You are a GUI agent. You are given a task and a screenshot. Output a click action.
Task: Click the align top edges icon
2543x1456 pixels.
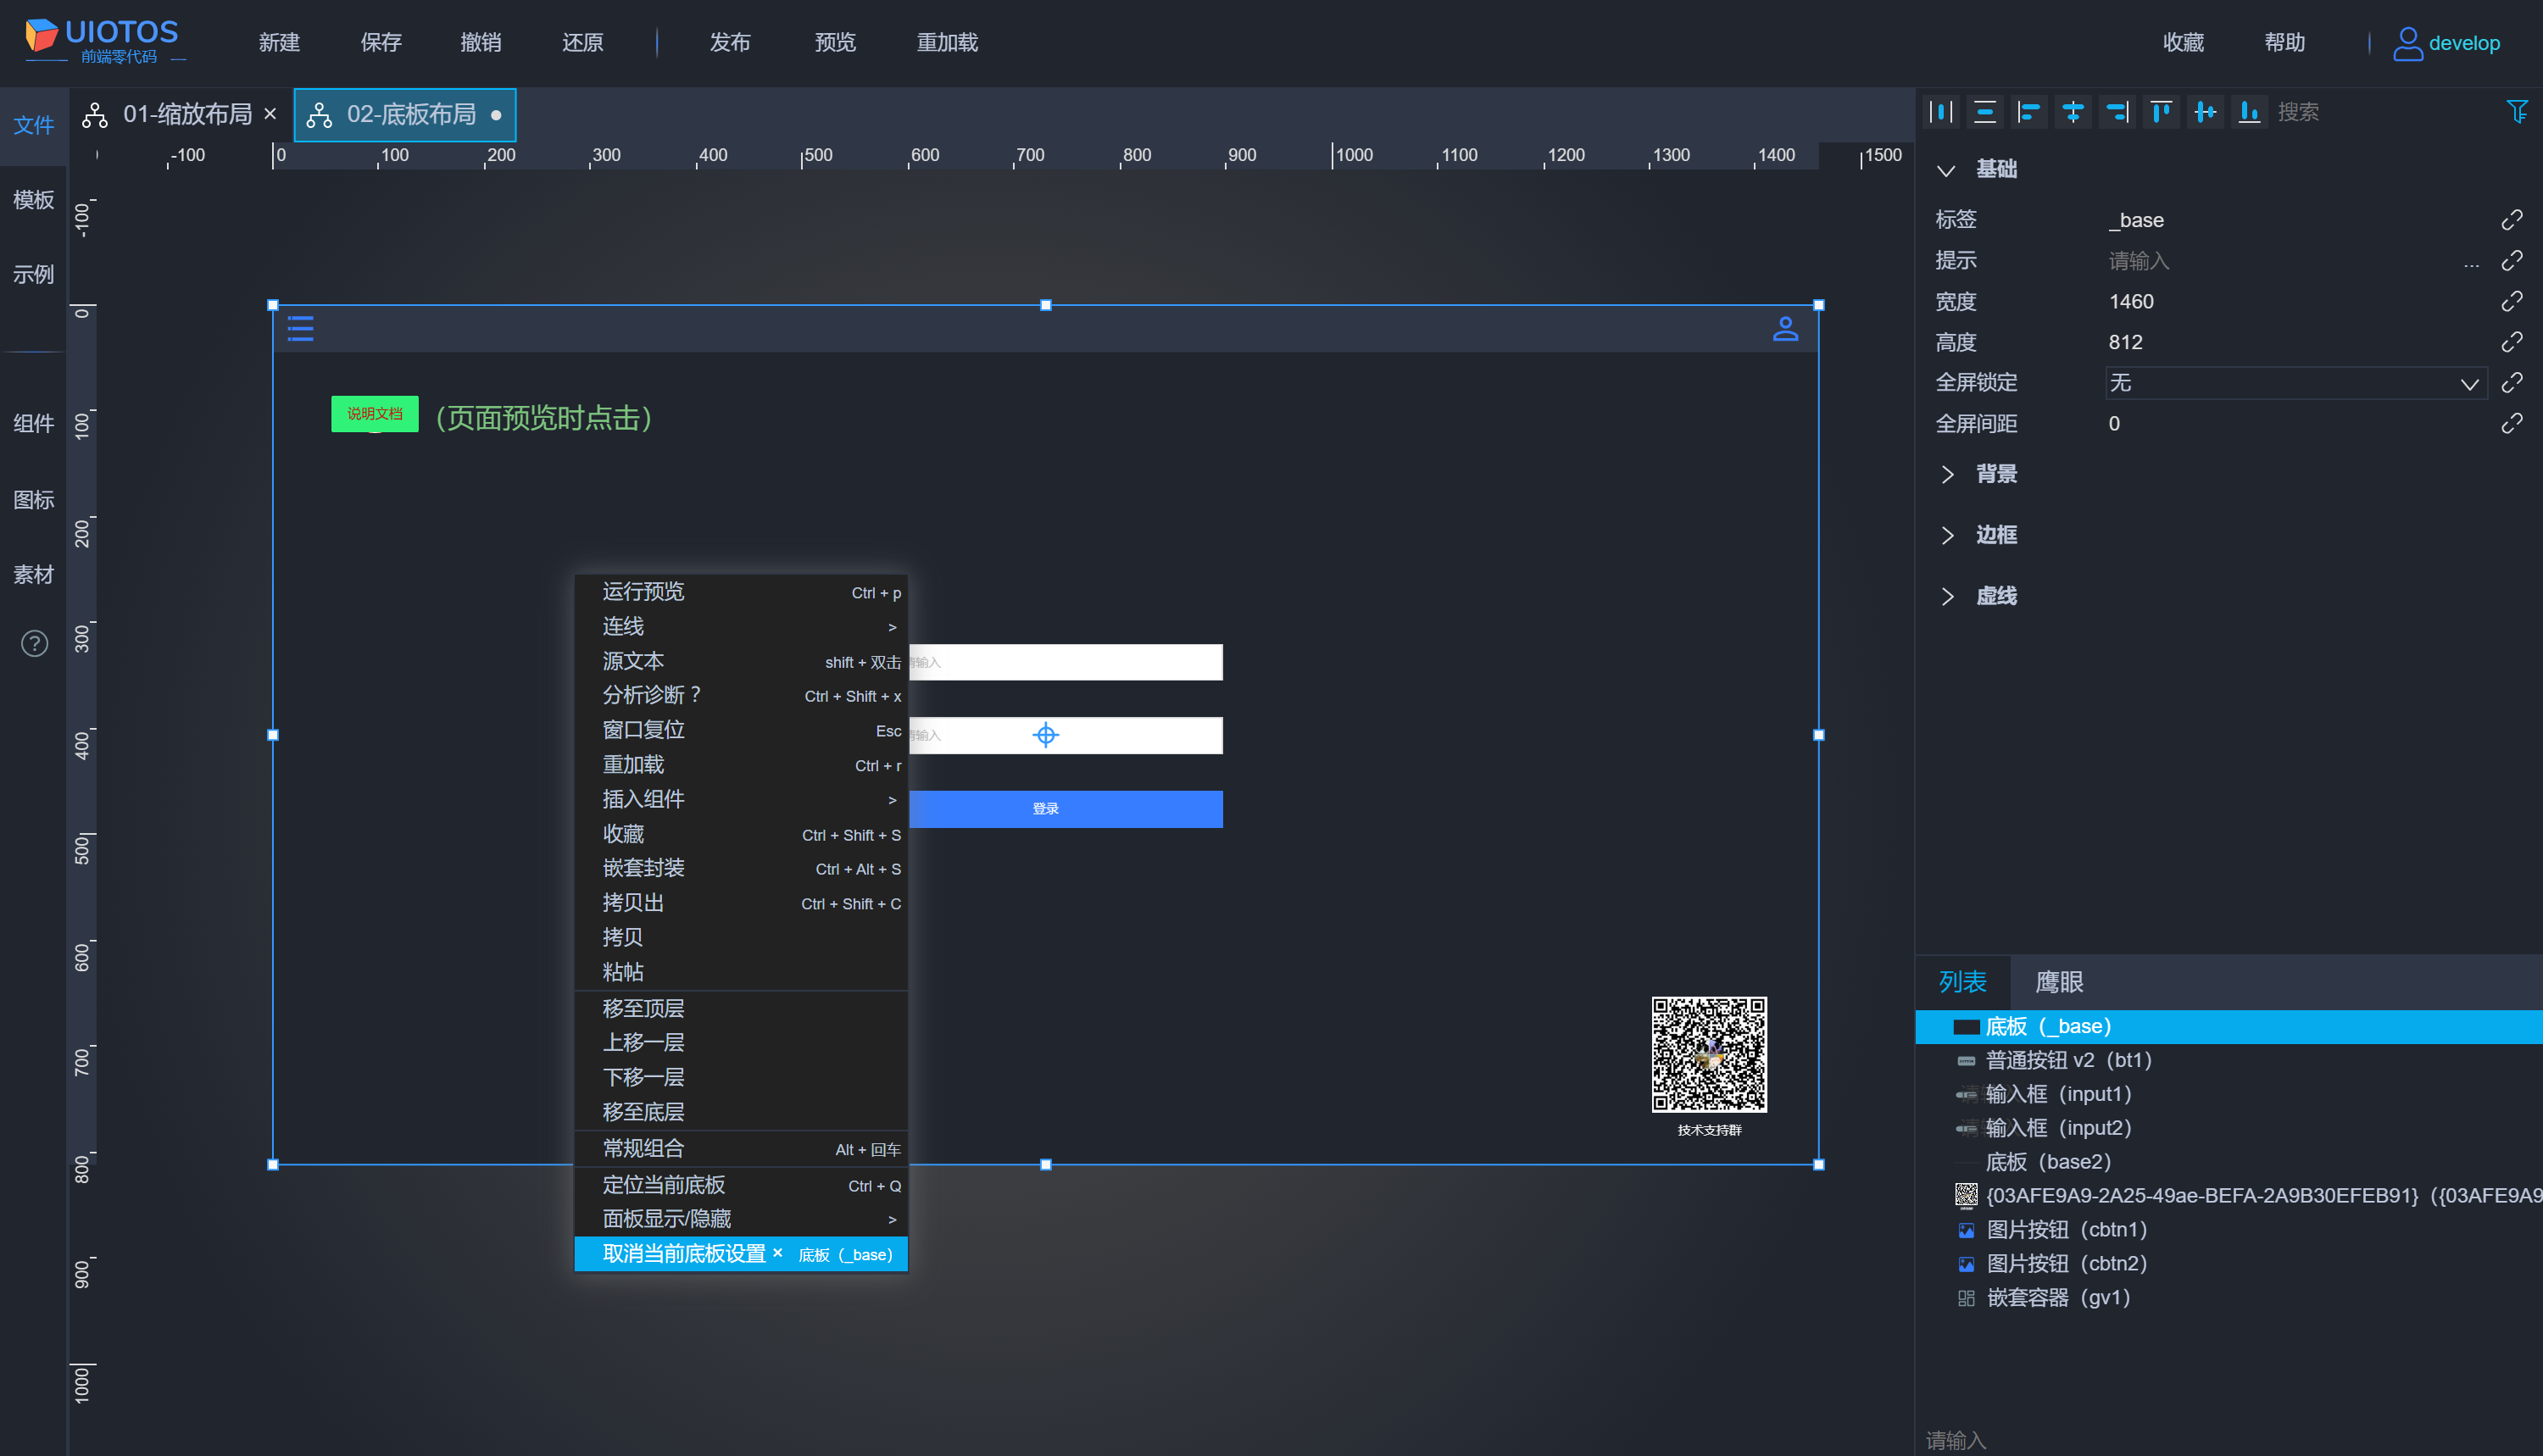pyautogui.click(x=2161, y=112)
